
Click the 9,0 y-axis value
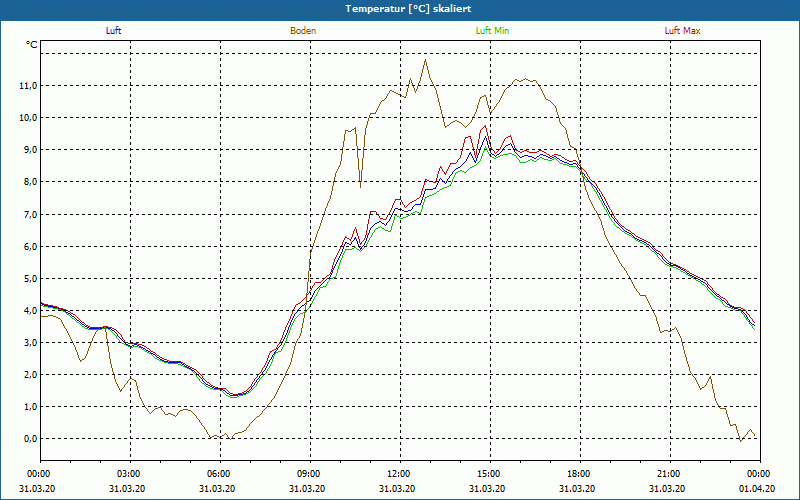pos(30,150)
